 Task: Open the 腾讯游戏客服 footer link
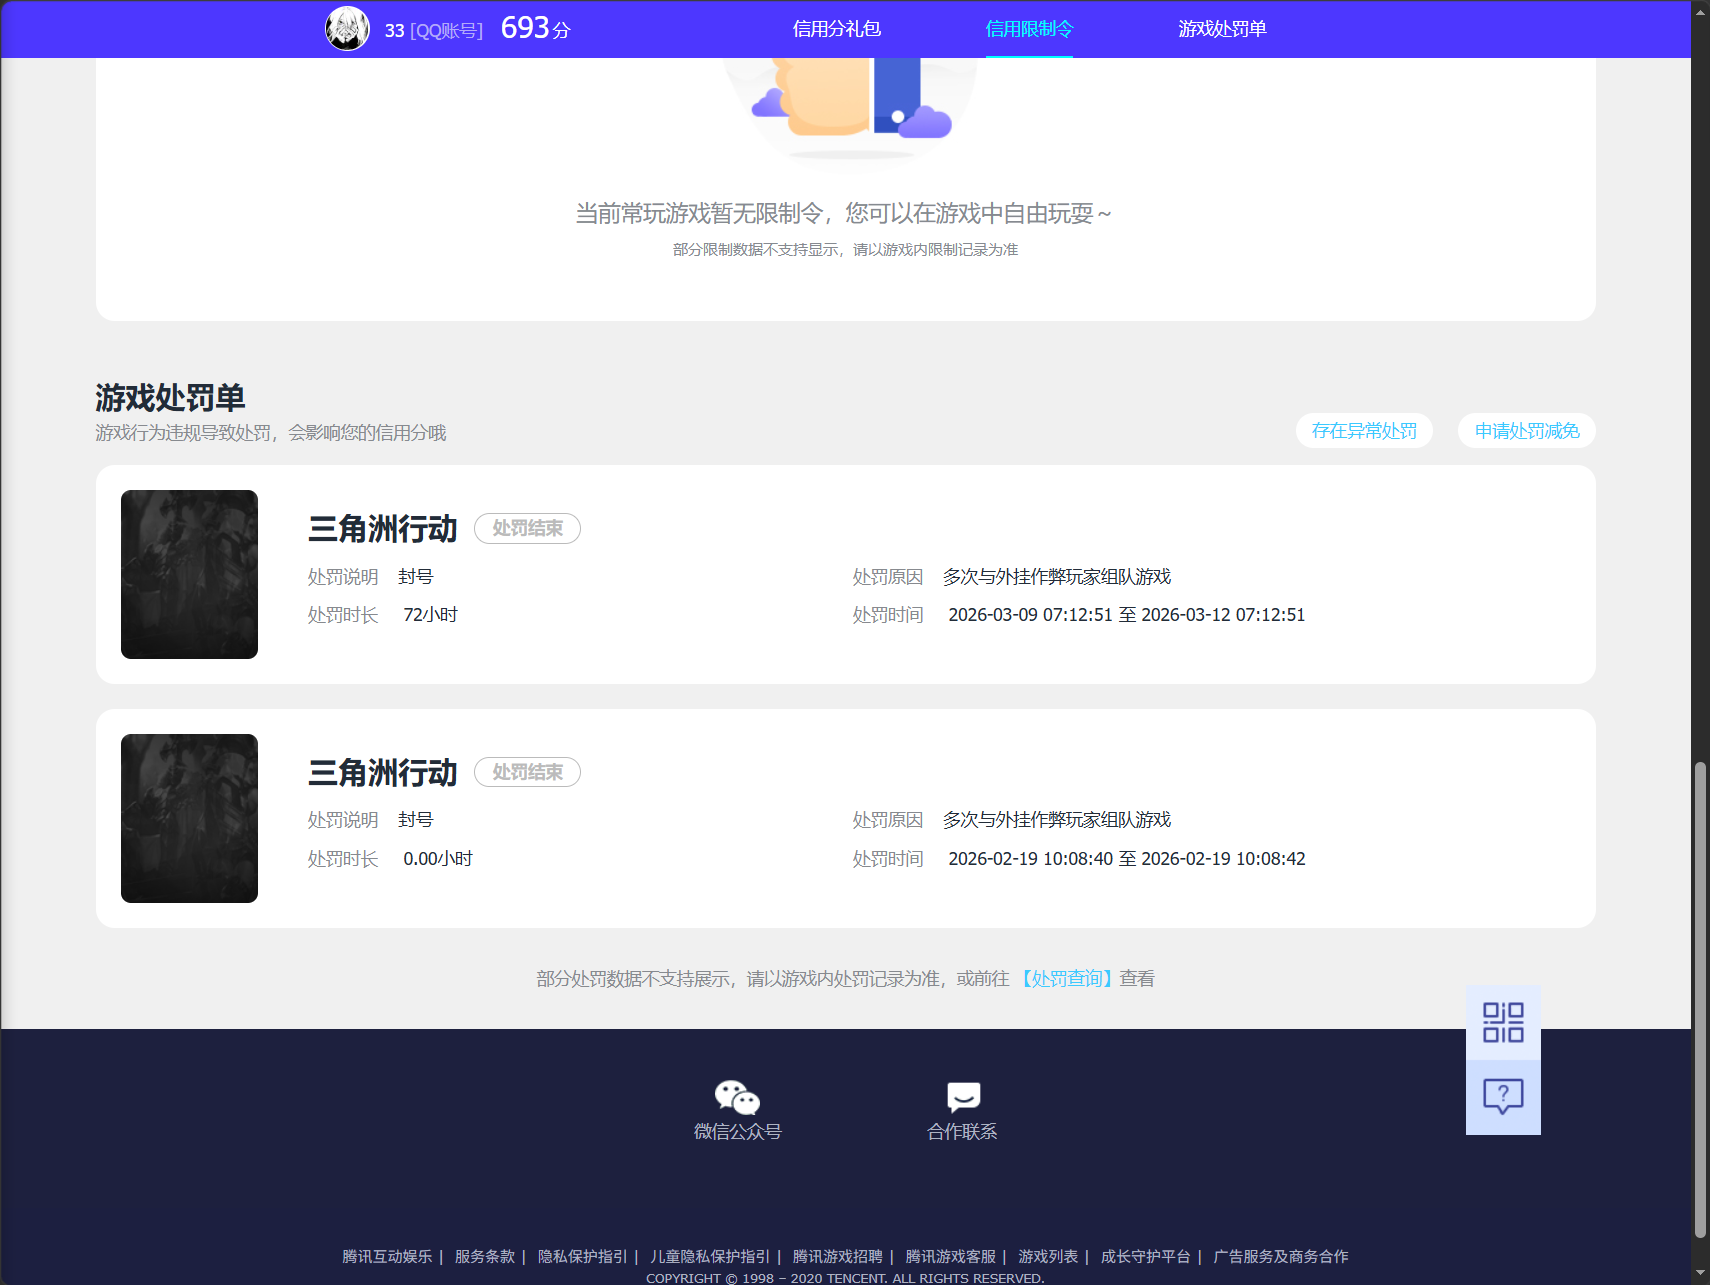coord(951,1256)
